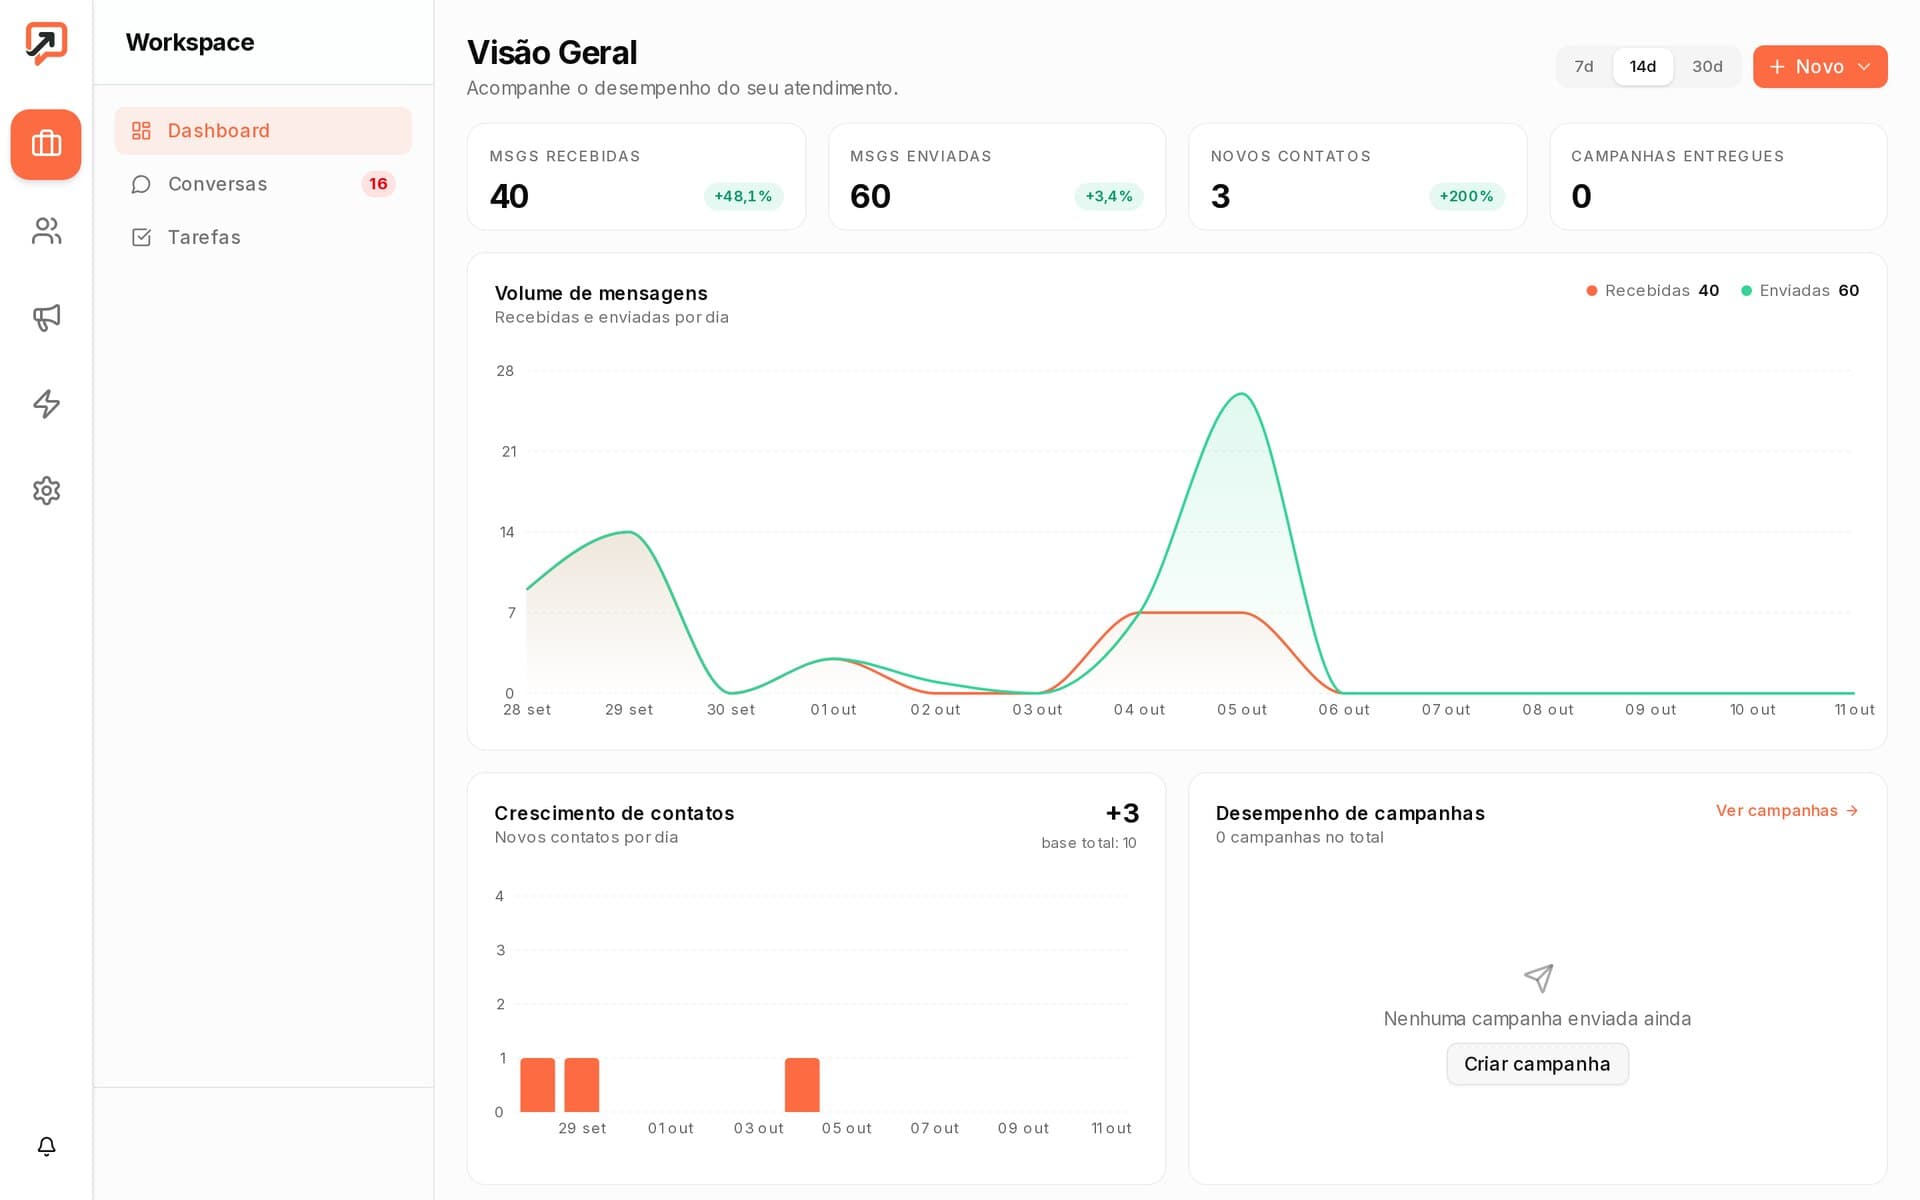Open the Workspace briefcase icon in rail
This screenshot has width=1920, height=1200.
point(46,144)
